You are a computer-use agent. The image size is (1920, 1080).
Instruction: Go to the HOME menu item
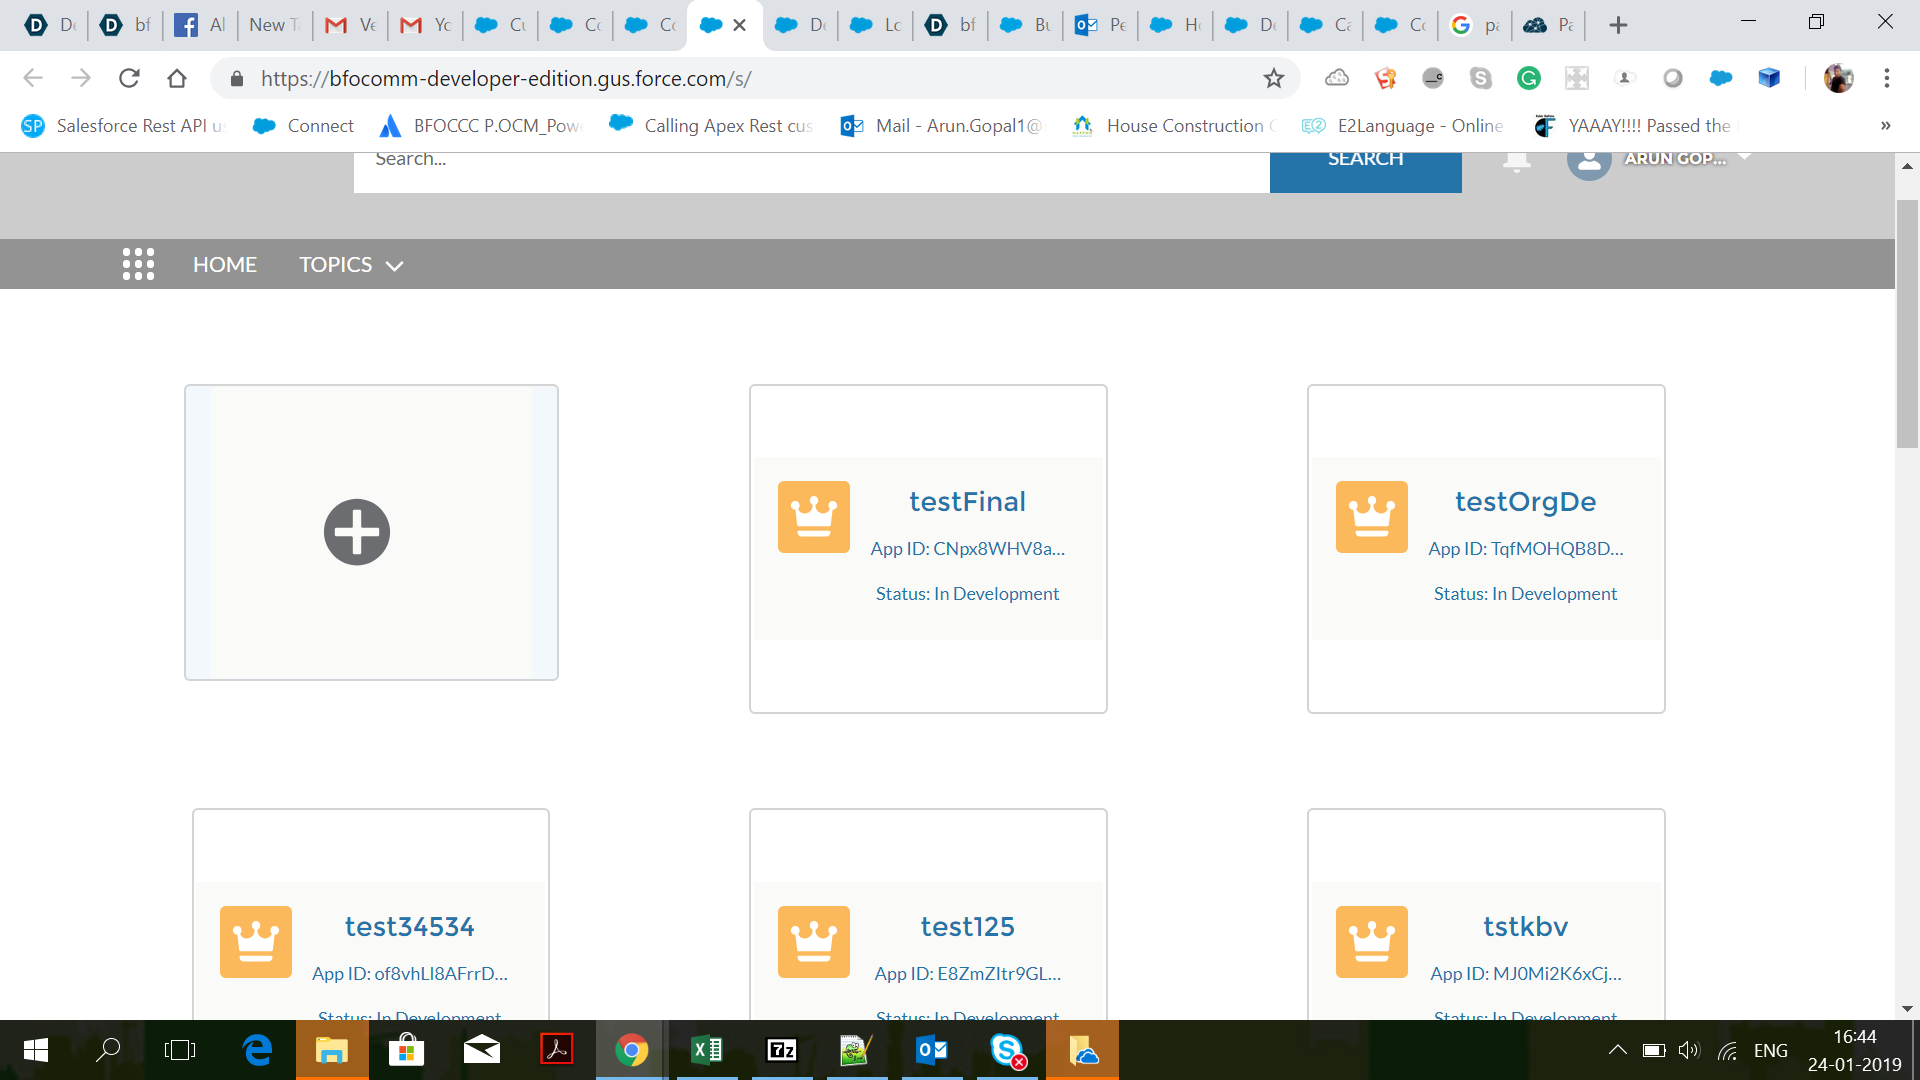[x=225, y=264]
